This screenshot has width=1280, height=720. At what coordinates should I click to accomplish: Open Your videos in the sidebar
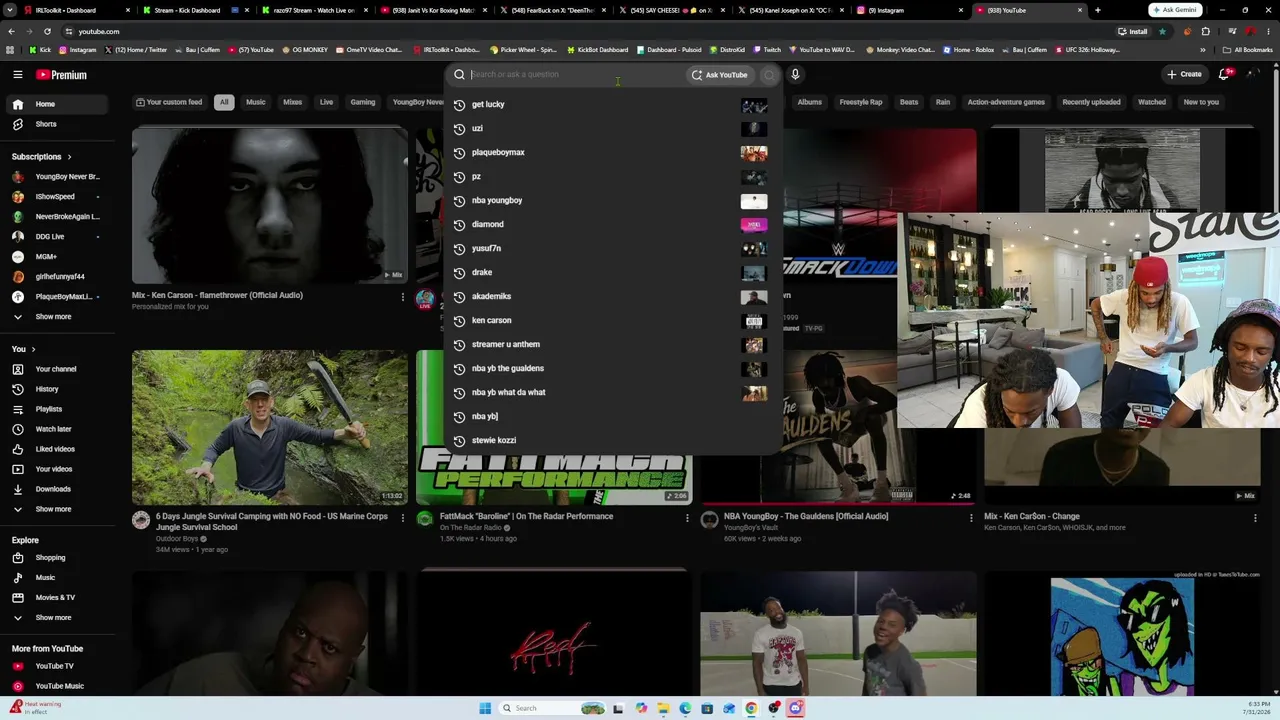58,469
